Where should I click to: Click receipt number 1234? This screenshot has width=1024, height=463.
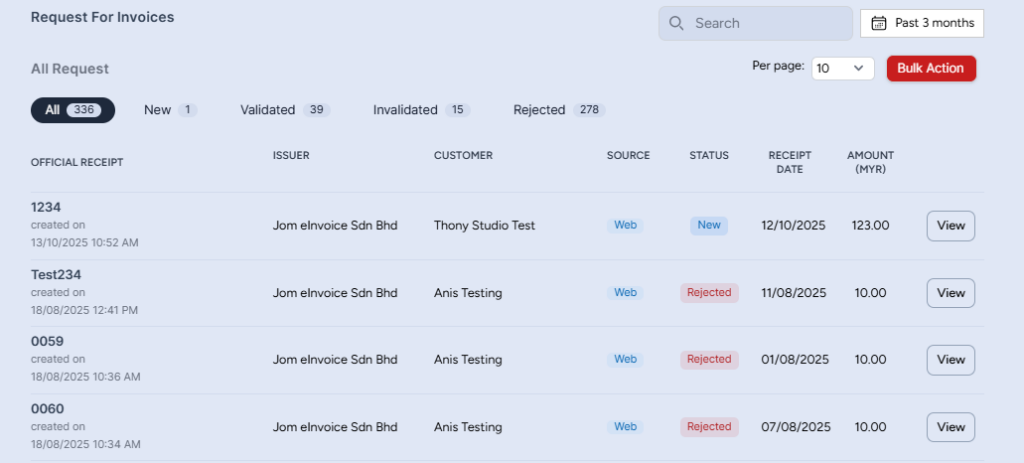[46, 208]
